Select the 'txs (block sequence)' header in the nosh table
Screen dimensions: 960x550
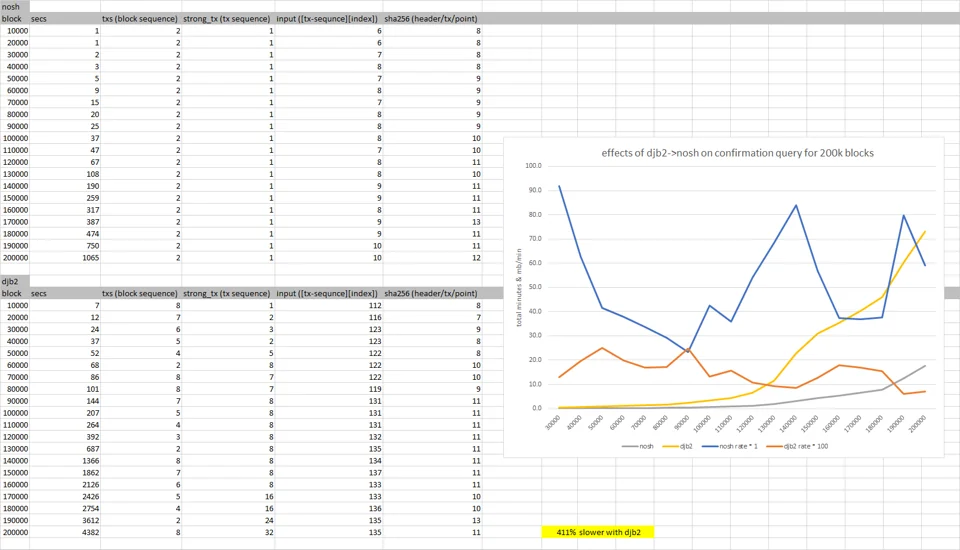point(141,19)
